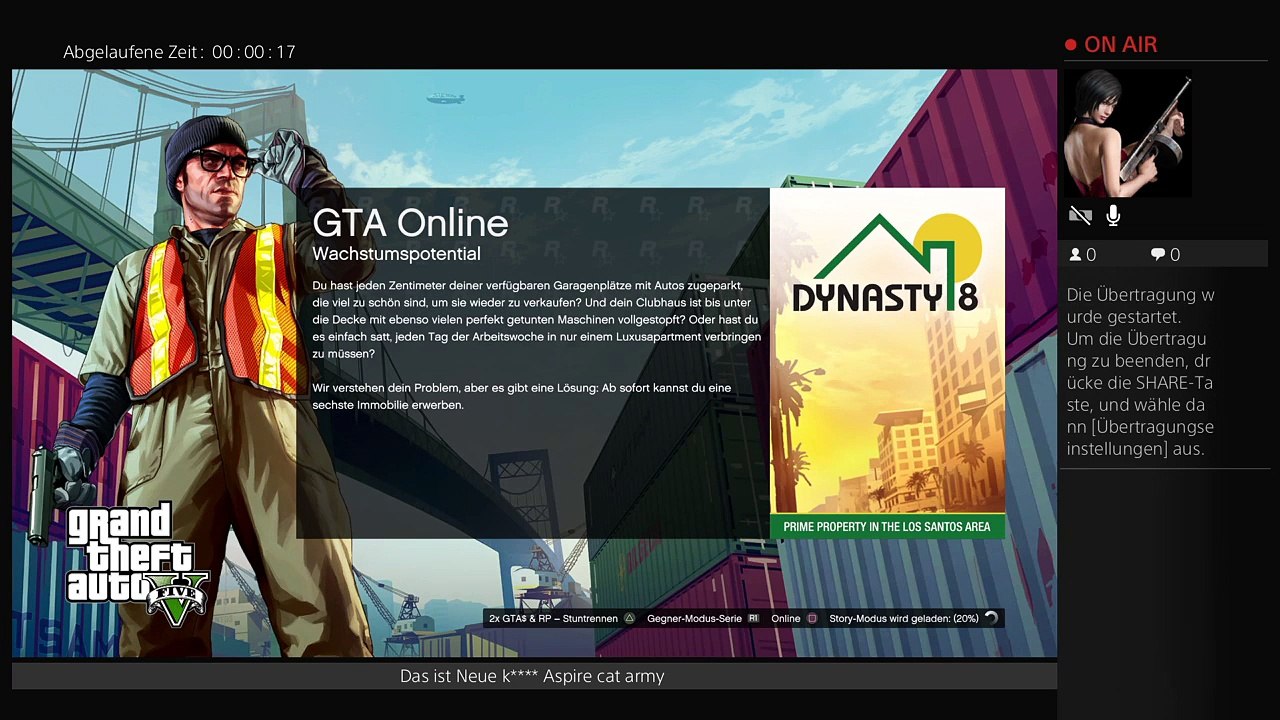Click the viewer count number 0
This screenshot has height=720, width=1280.
(x=1091, y=255)
